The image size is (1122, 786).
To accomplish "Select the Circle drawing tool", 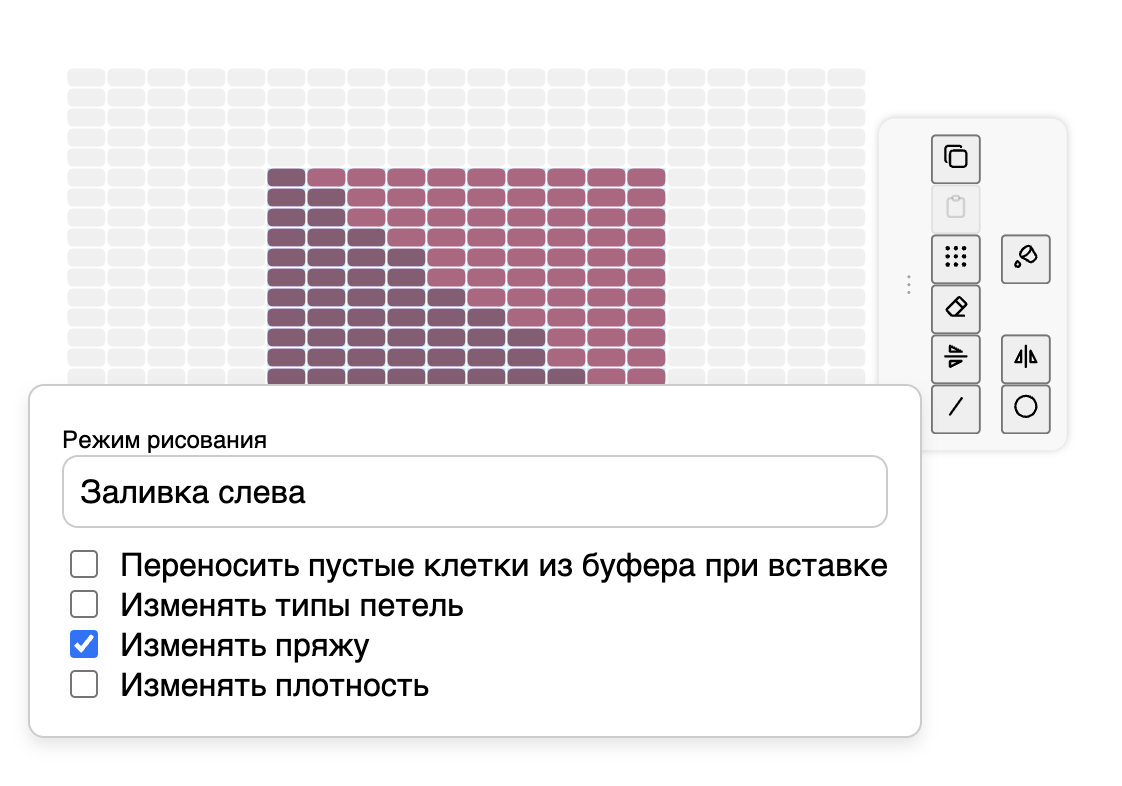I will (1025, 408).
